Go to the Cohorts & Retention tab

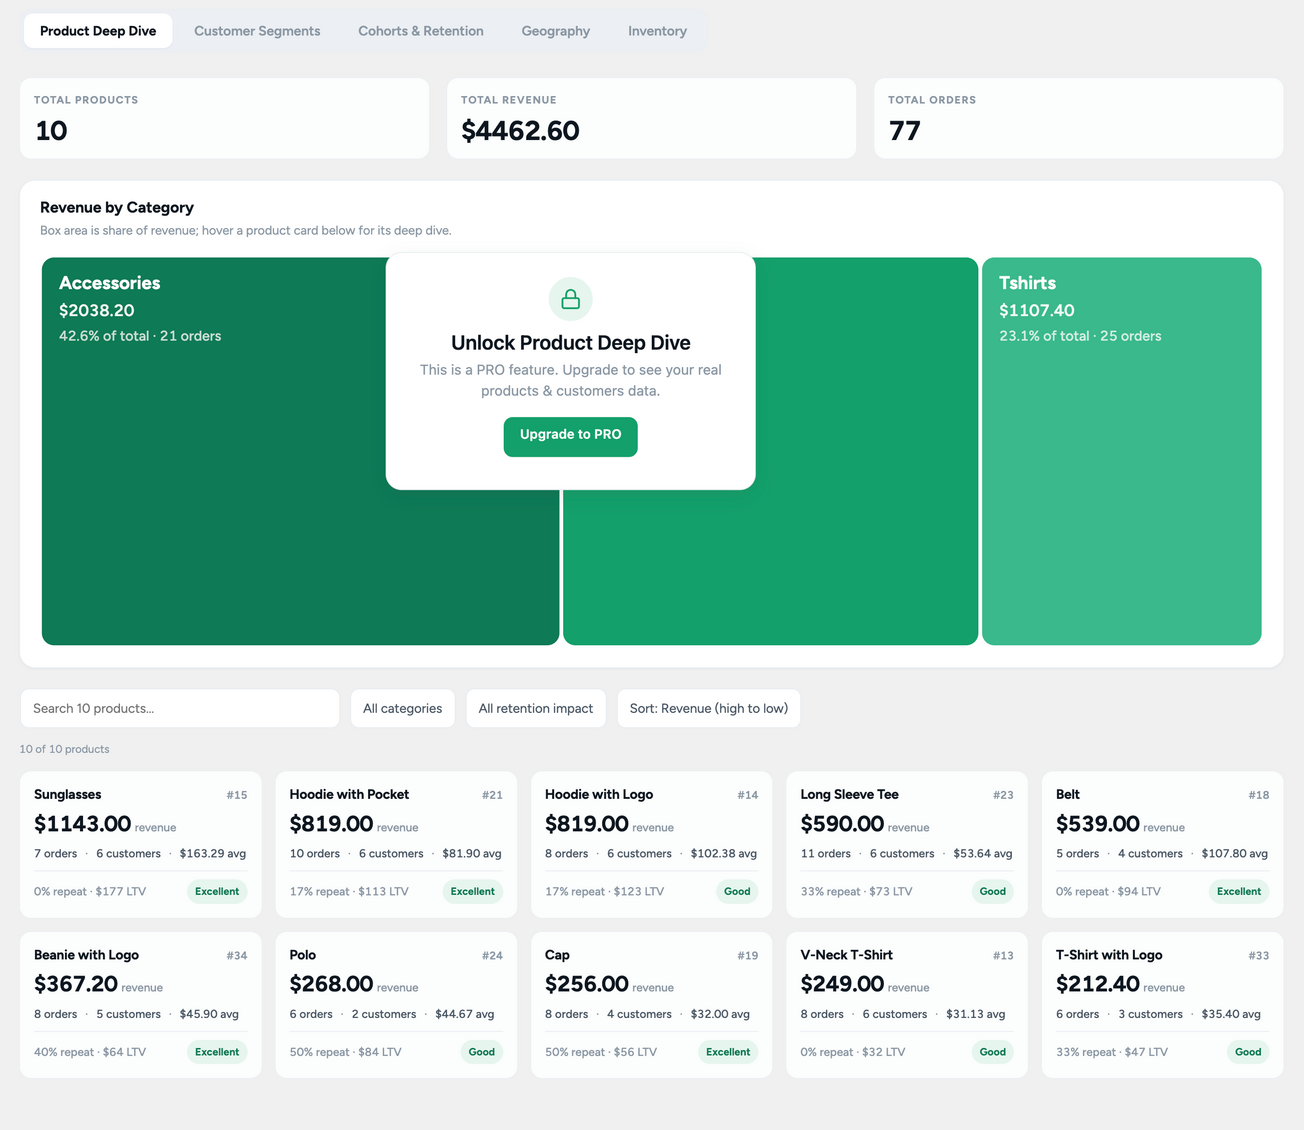421,31
